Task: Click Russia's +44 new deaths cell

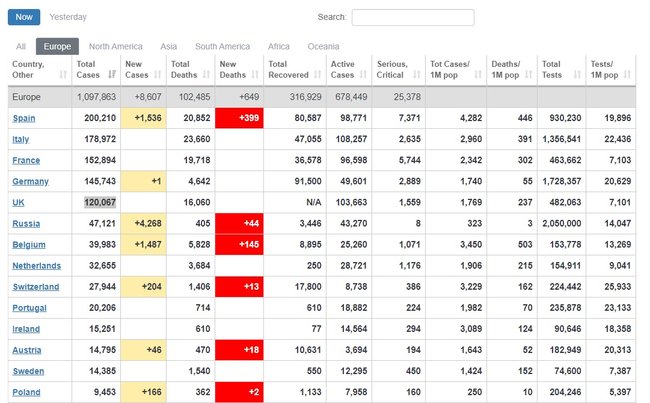Action: [x=239, y=223]
